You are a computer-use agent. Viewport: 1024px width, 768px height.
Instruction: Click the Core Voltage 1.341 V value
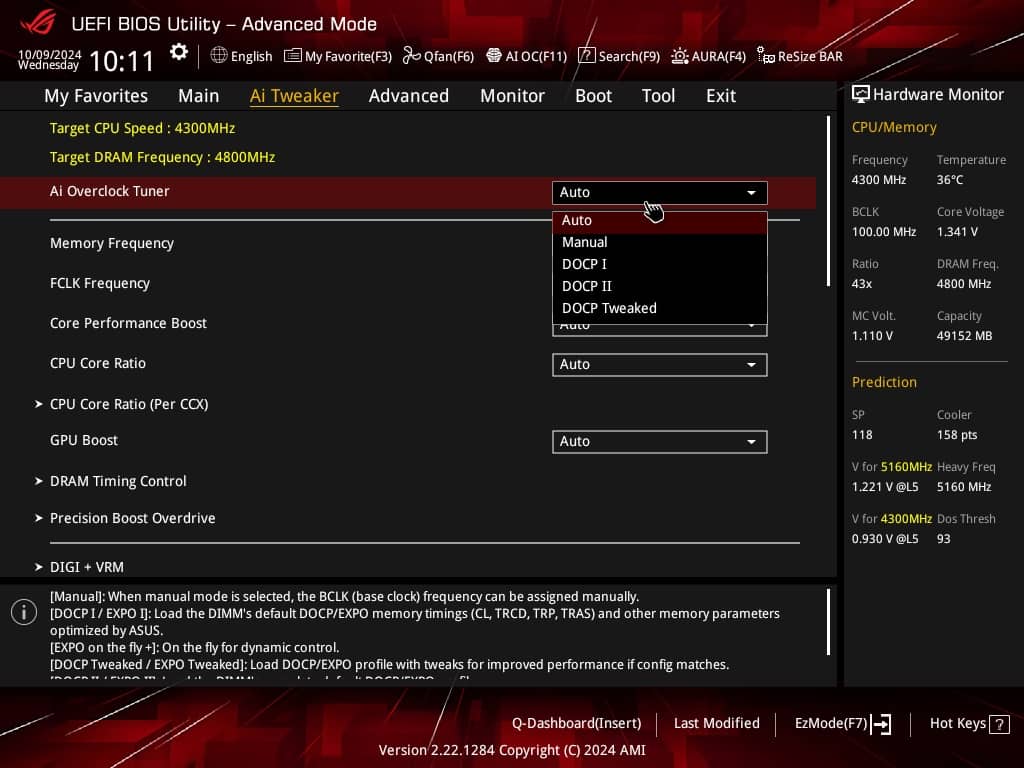957,232
